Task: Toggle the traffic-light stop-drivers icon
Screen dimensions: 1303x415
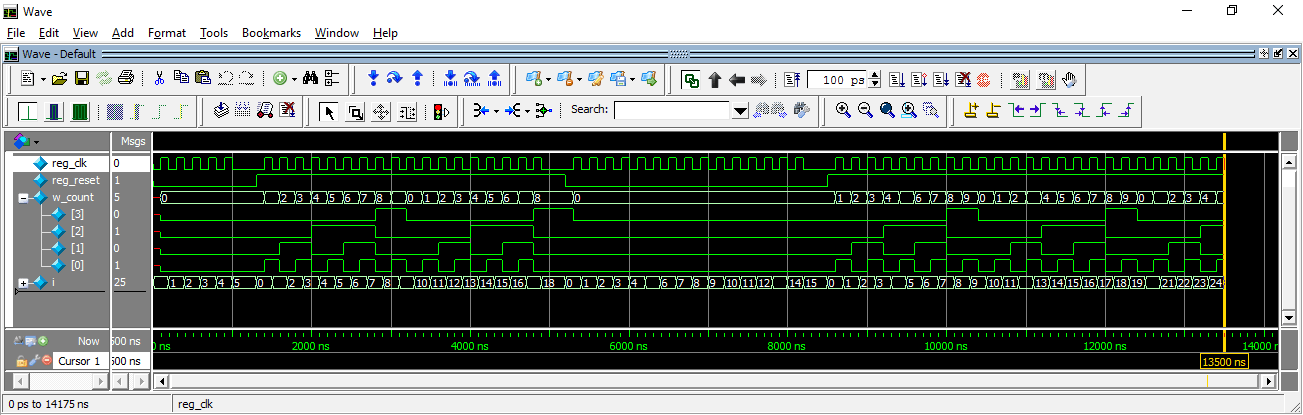Action: point(439,112)
